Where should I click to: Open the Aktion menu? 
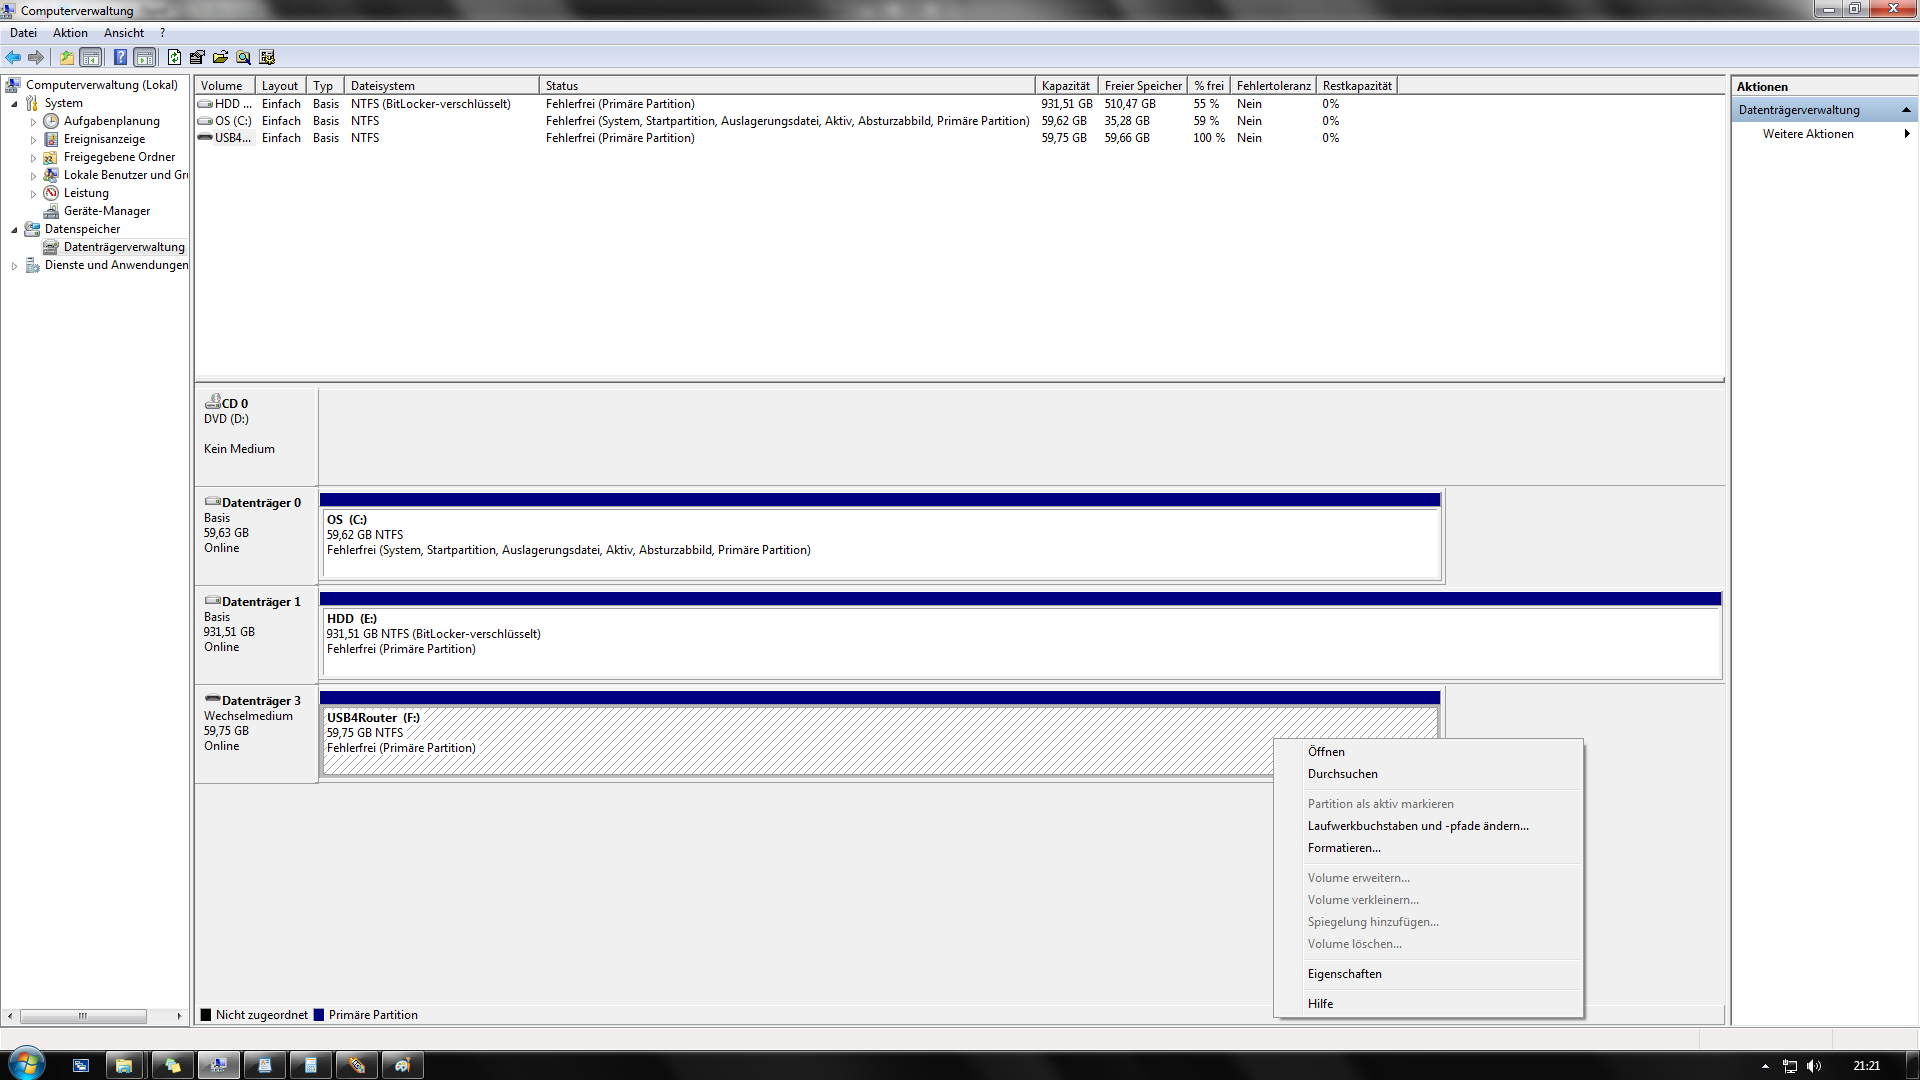pyautogui.click(x=70, y=33)
